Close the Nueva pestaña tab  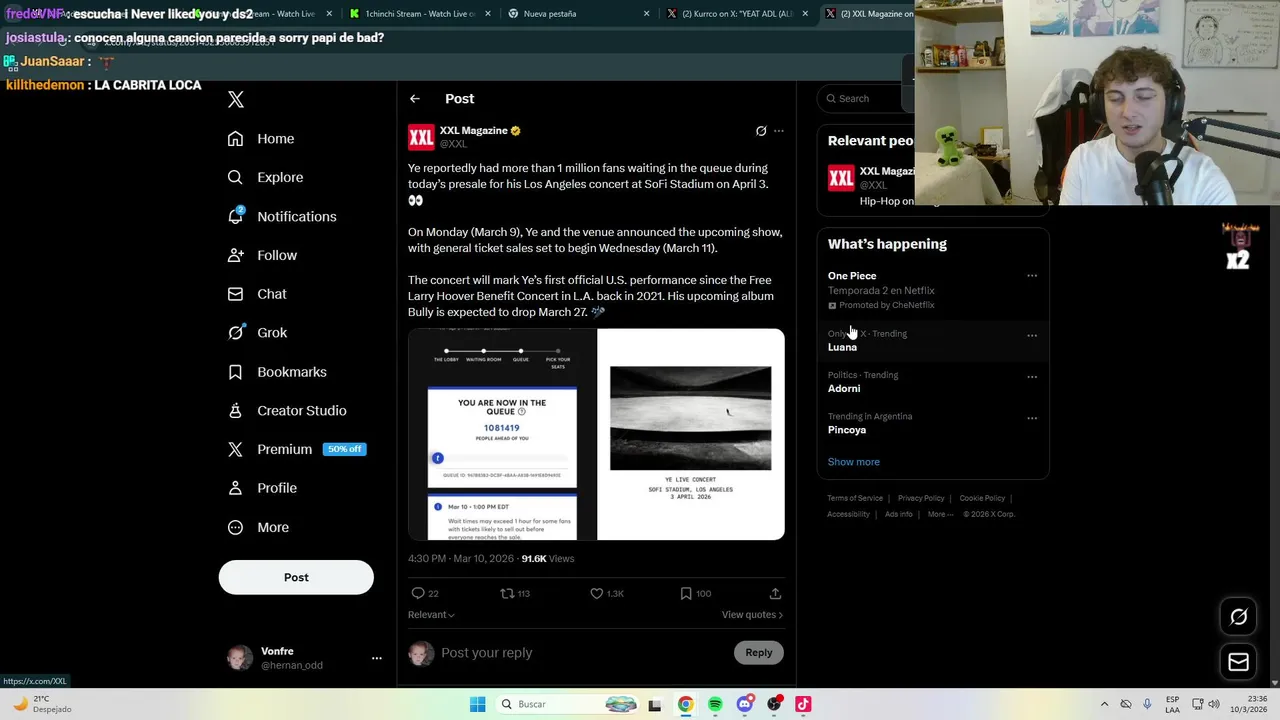click(646, 14)
